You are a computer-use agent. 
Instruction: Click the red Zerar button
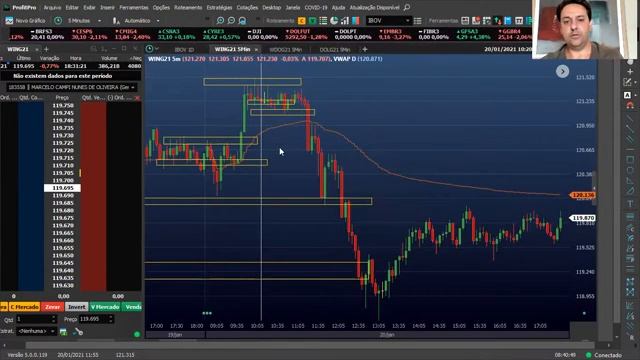click(53, 307)
